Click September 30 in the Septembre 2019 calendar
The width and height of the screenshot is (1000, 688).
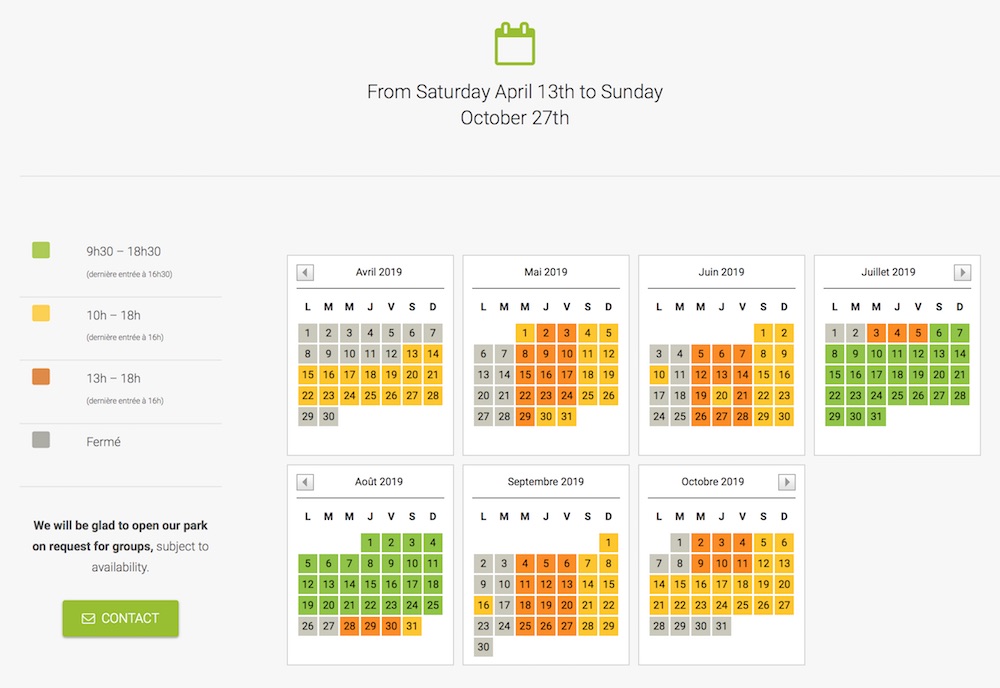pyautogui.click(x=483, y=647)
